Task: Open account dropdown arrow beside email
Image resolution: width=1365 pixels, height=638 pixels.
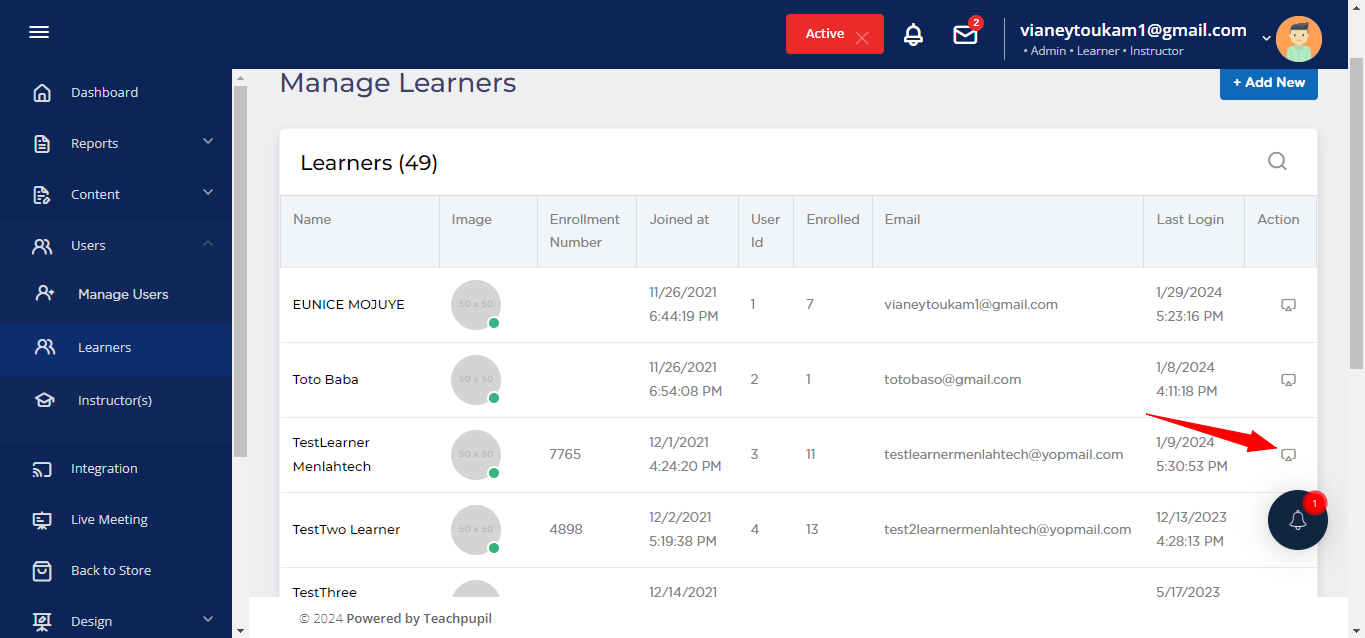Action: coord(1266,38)
